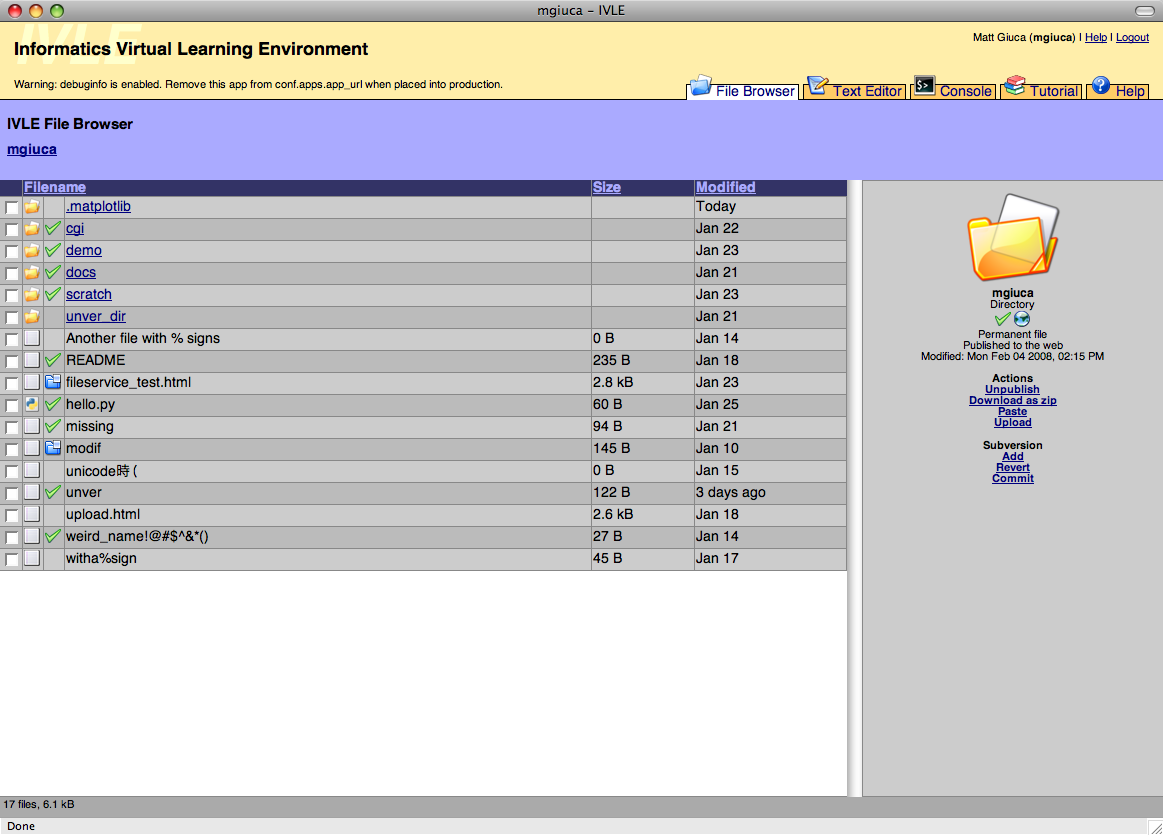Image resolution: width=1163 pixels, height=835 pixels.
Task: Click Subversion Add link
Action: pos(1012,457)
